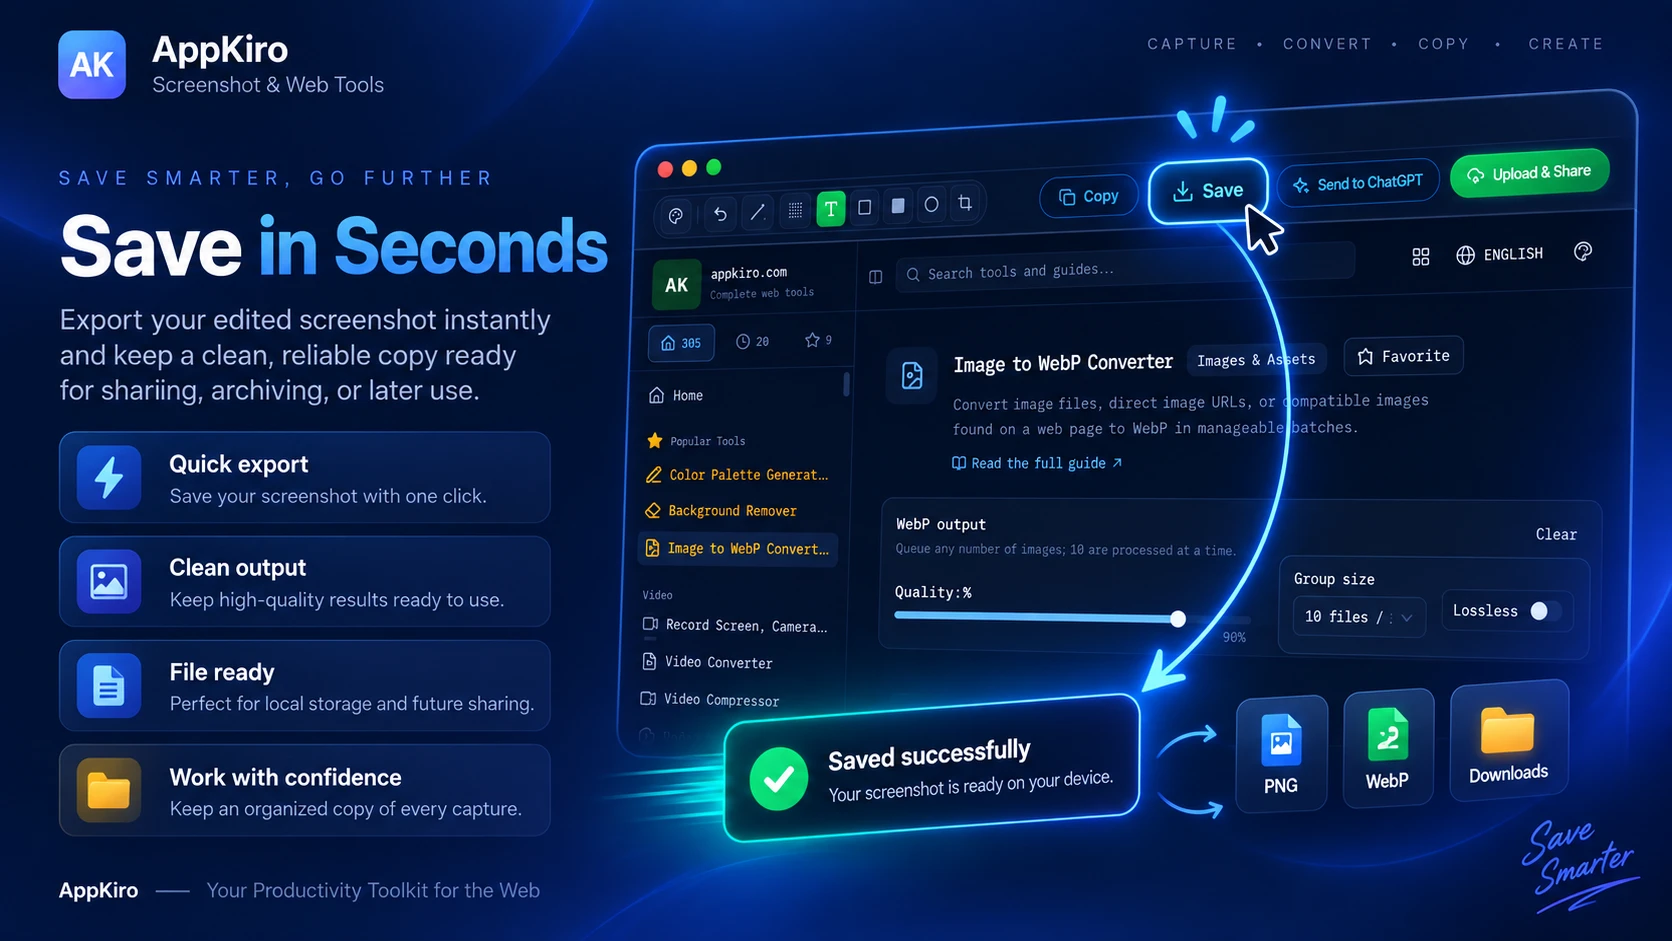Select the pixelate blur tool
The image size is (1672, 941).
pyautogui.click(x=795, y=210)
